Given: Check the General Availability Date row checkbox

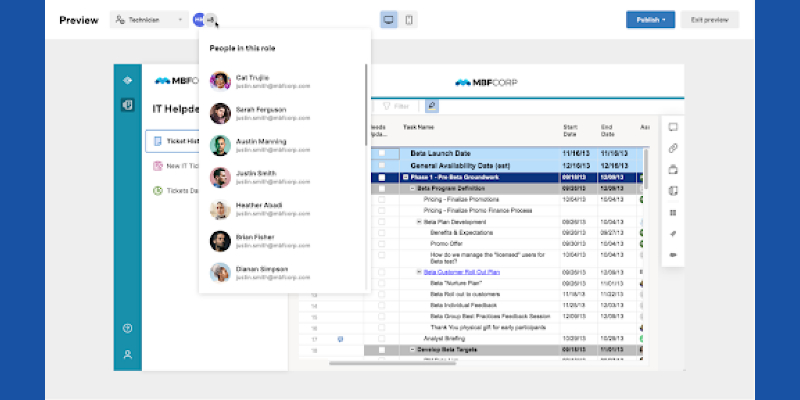Looking at the screenshot, I should [x=381, y=165].
